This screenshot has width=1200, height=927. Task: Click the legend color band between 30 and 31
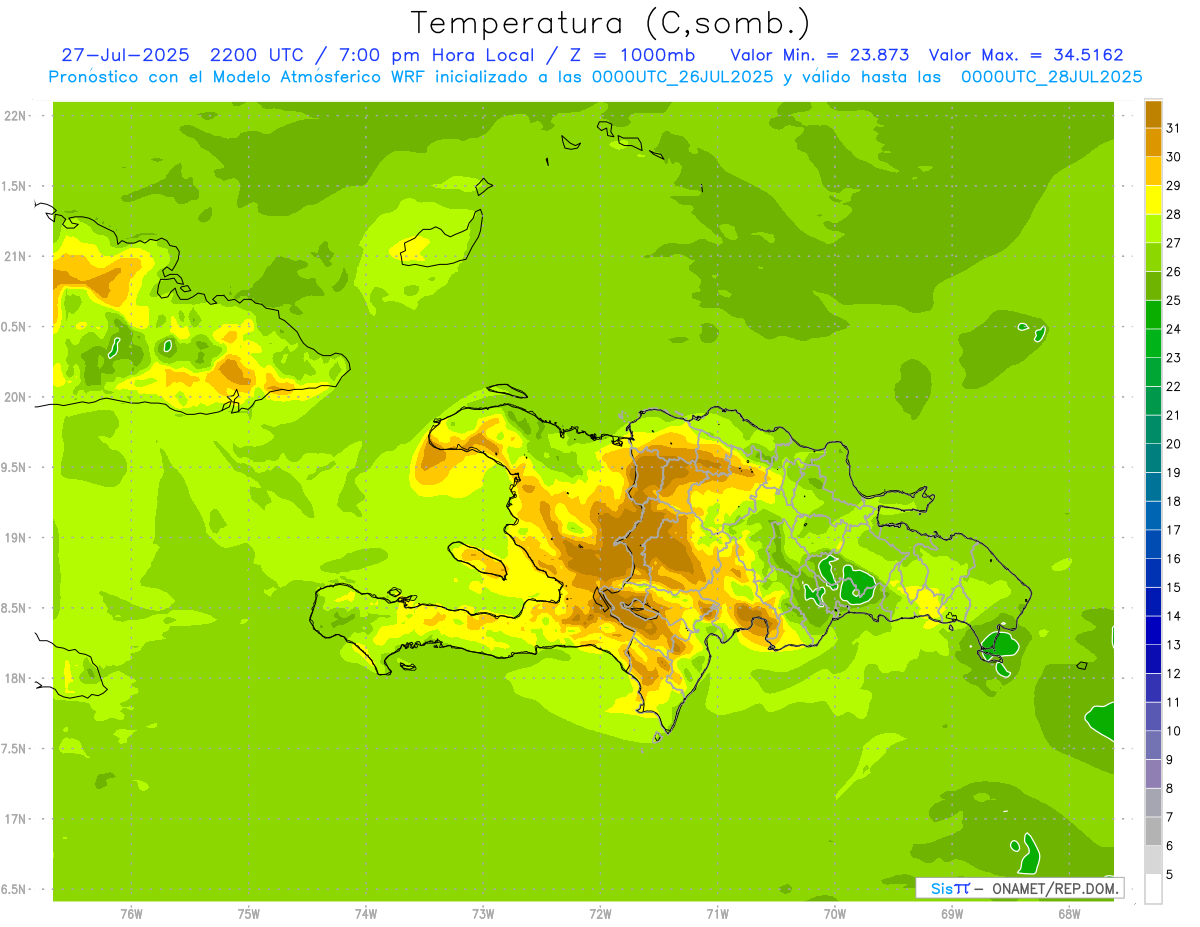1153,142
